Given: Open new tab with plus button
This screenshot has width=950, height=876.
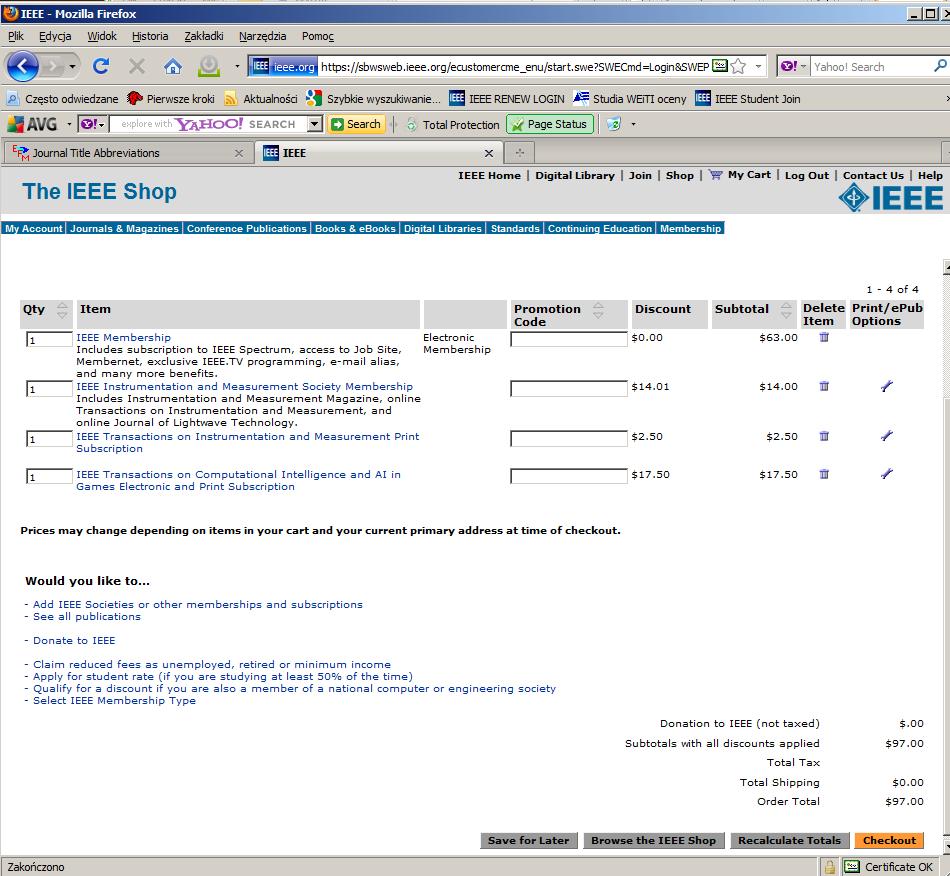Looking at the screenshot, I should 519,153.
